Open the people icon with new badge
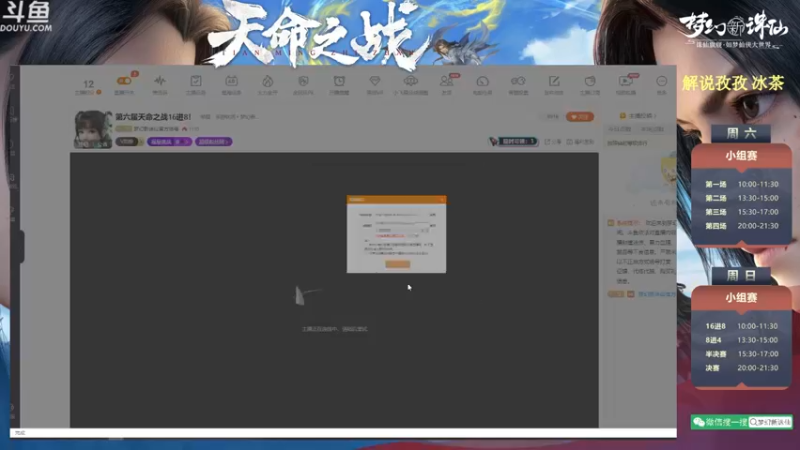800x450 pixels. (446, 81)
